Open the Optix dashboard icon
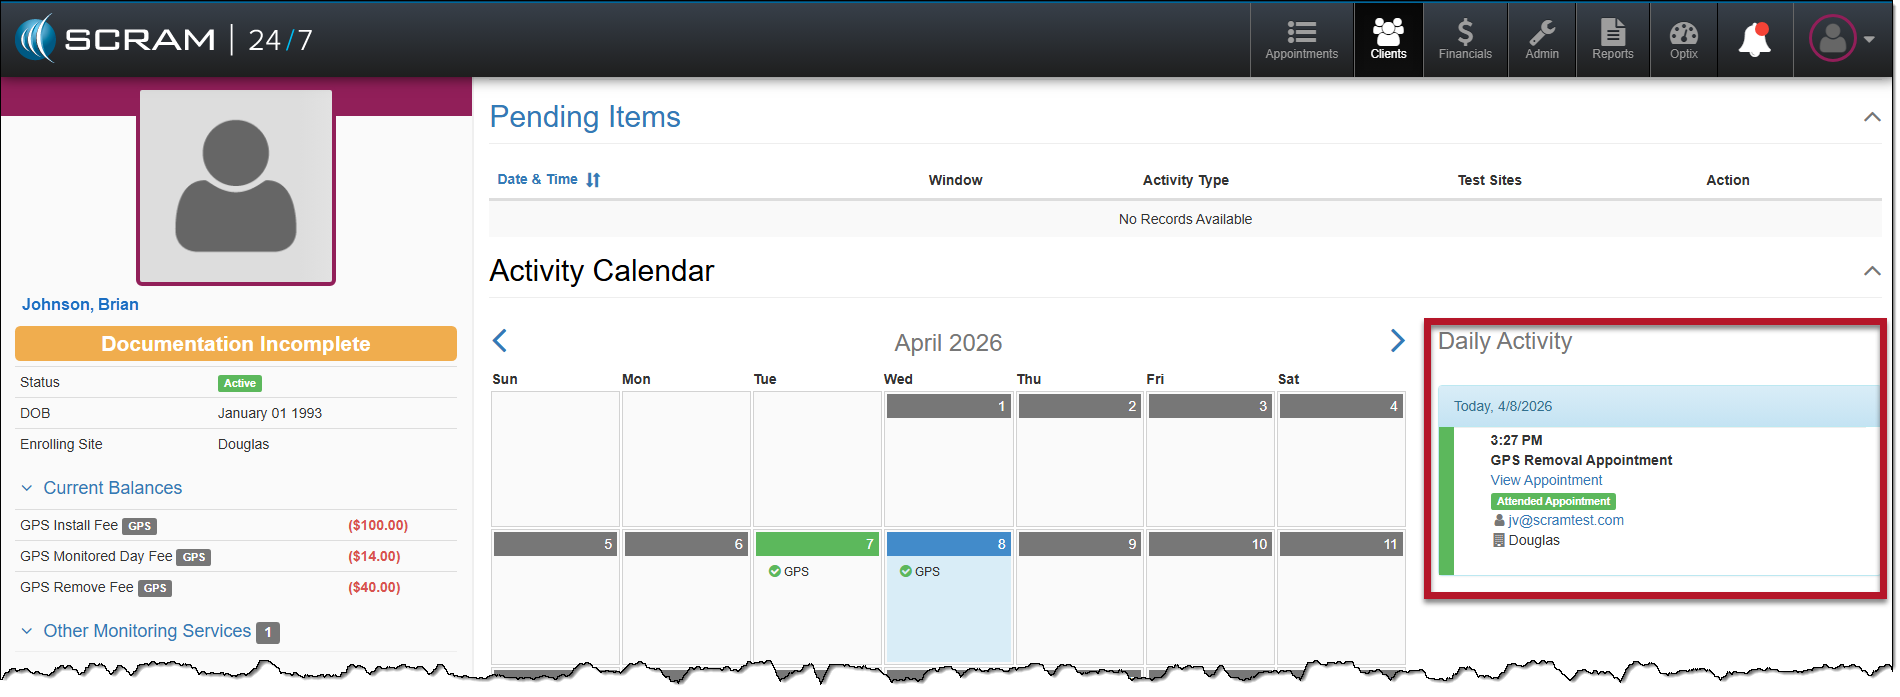This screenshot has width=1900, height=697. coord(1684,40)
